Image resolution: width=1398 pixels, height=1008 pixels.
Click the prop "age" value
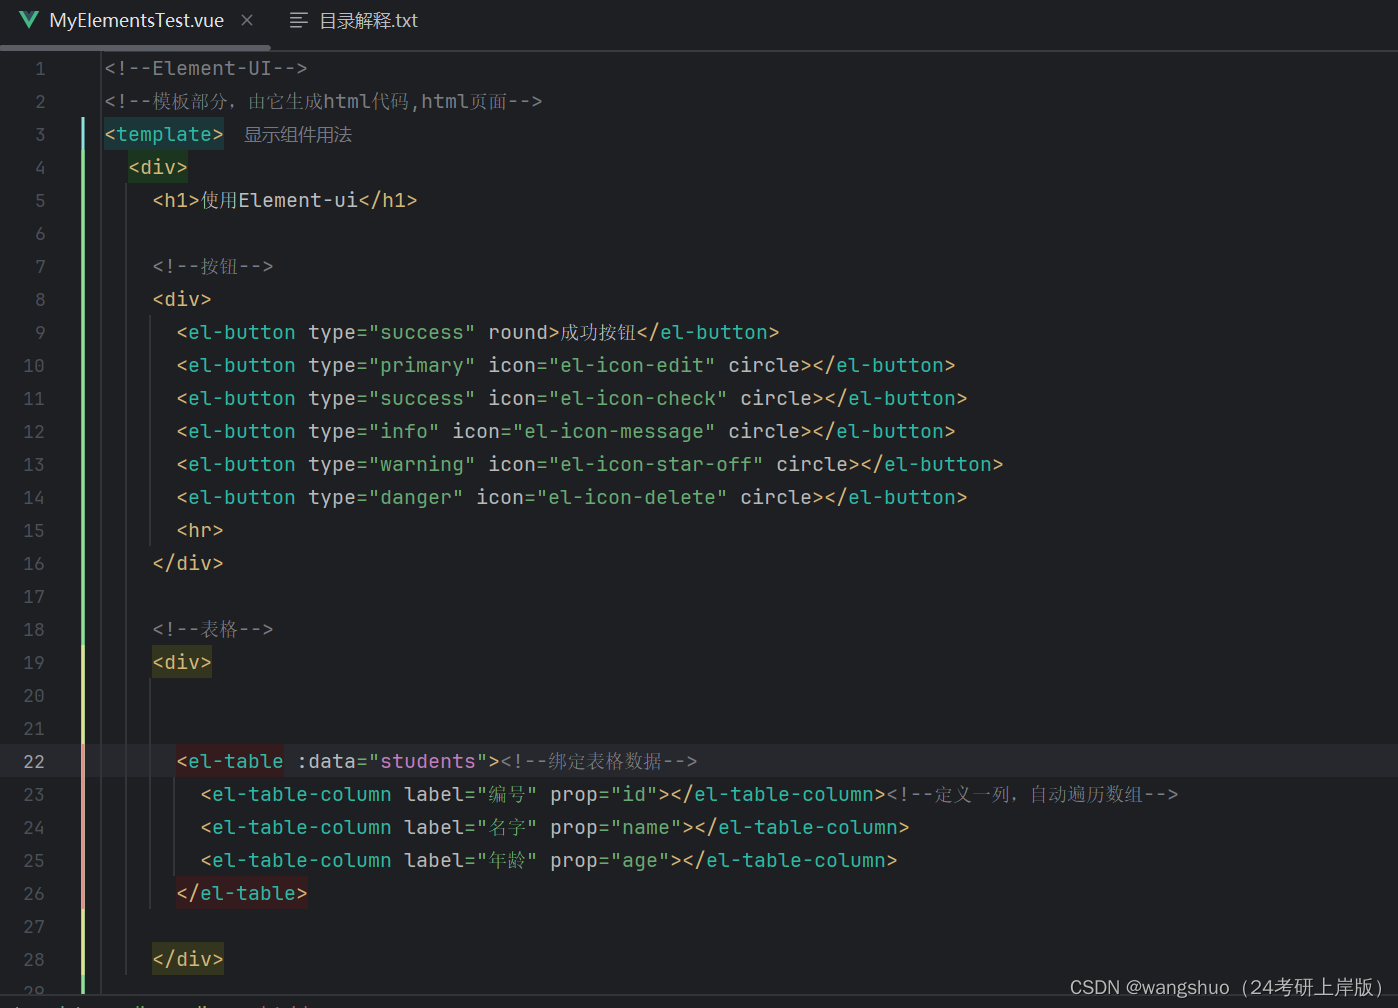[x=641, y=860]
